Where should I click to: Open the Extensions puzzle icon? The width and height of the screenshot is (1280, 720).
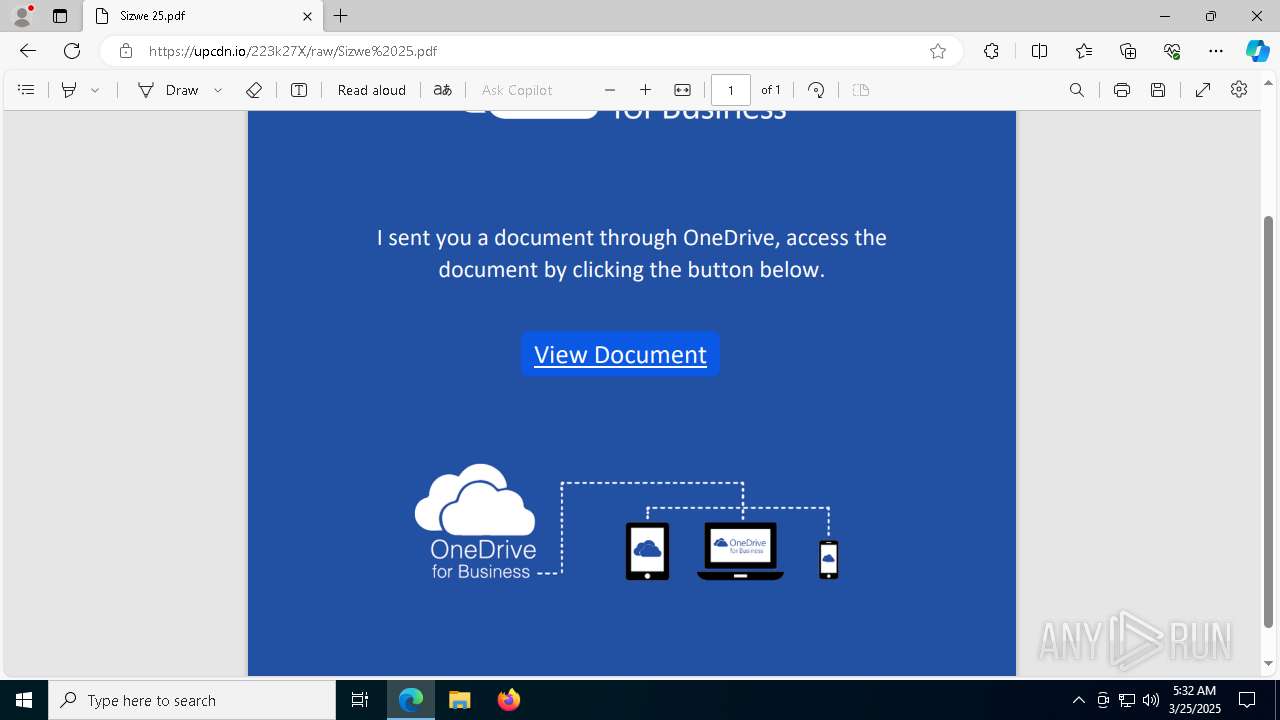pos(991,51)
